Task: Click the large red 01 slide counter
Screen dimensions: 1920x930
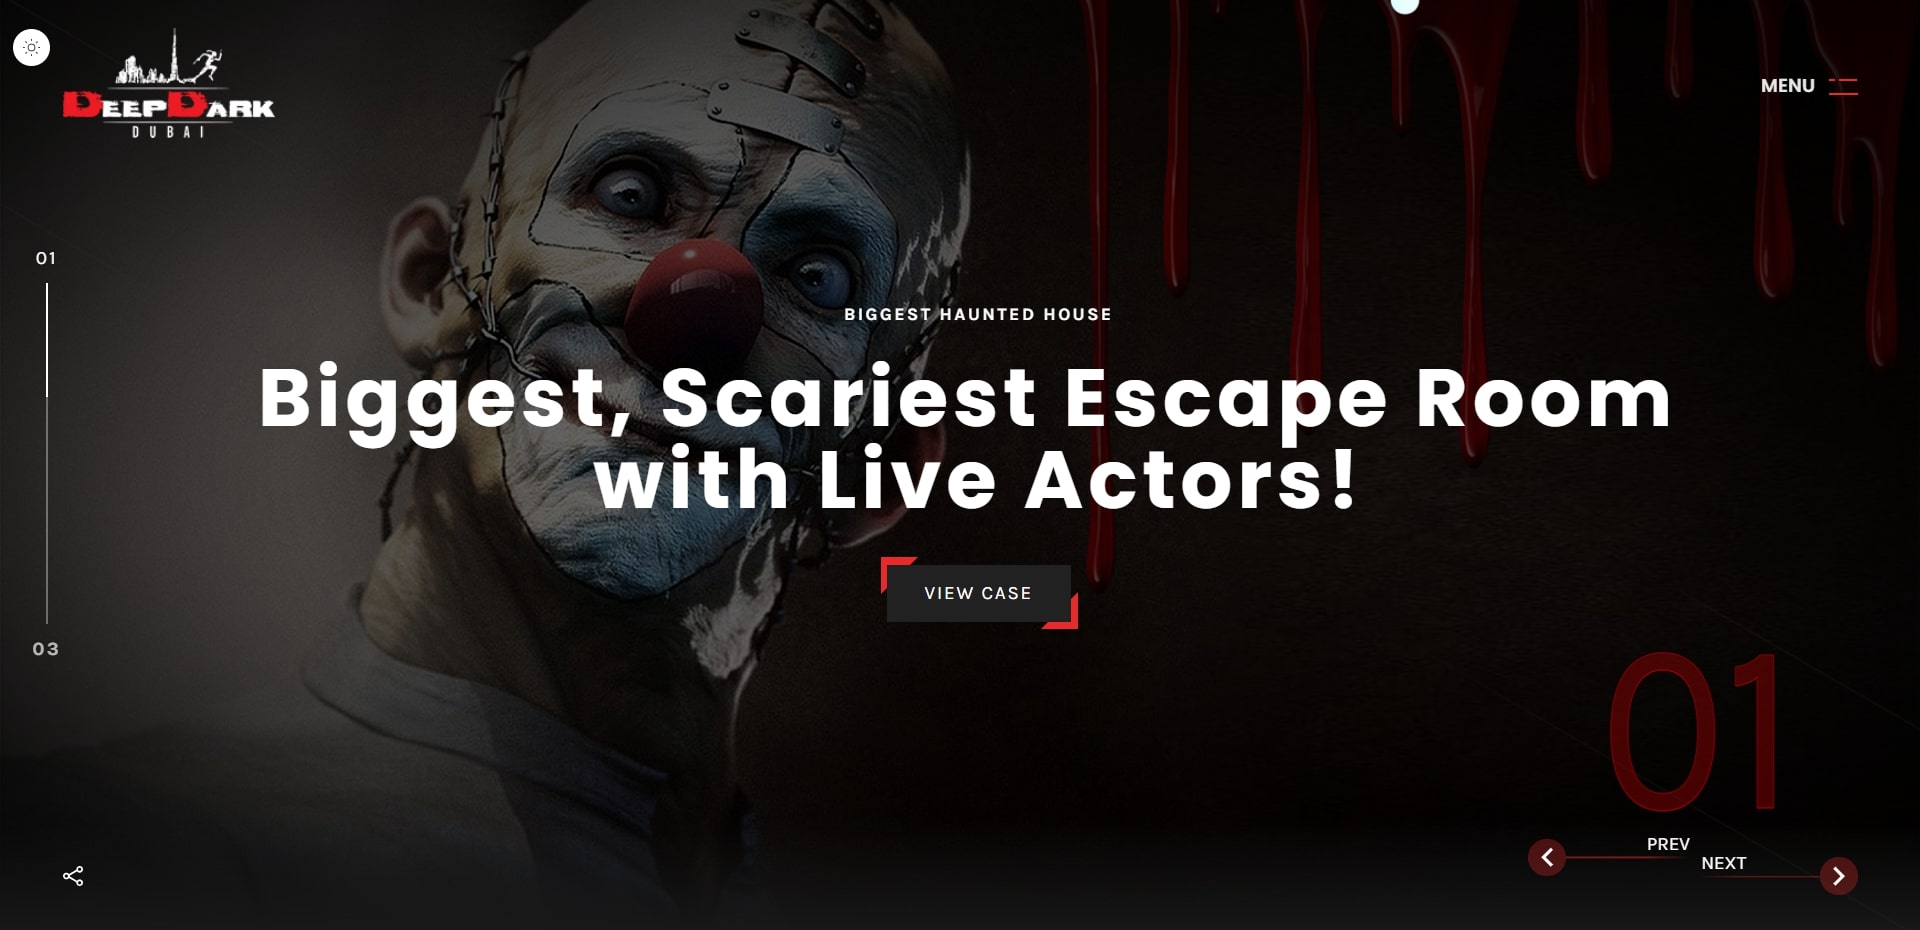Action: point(1694,733)
